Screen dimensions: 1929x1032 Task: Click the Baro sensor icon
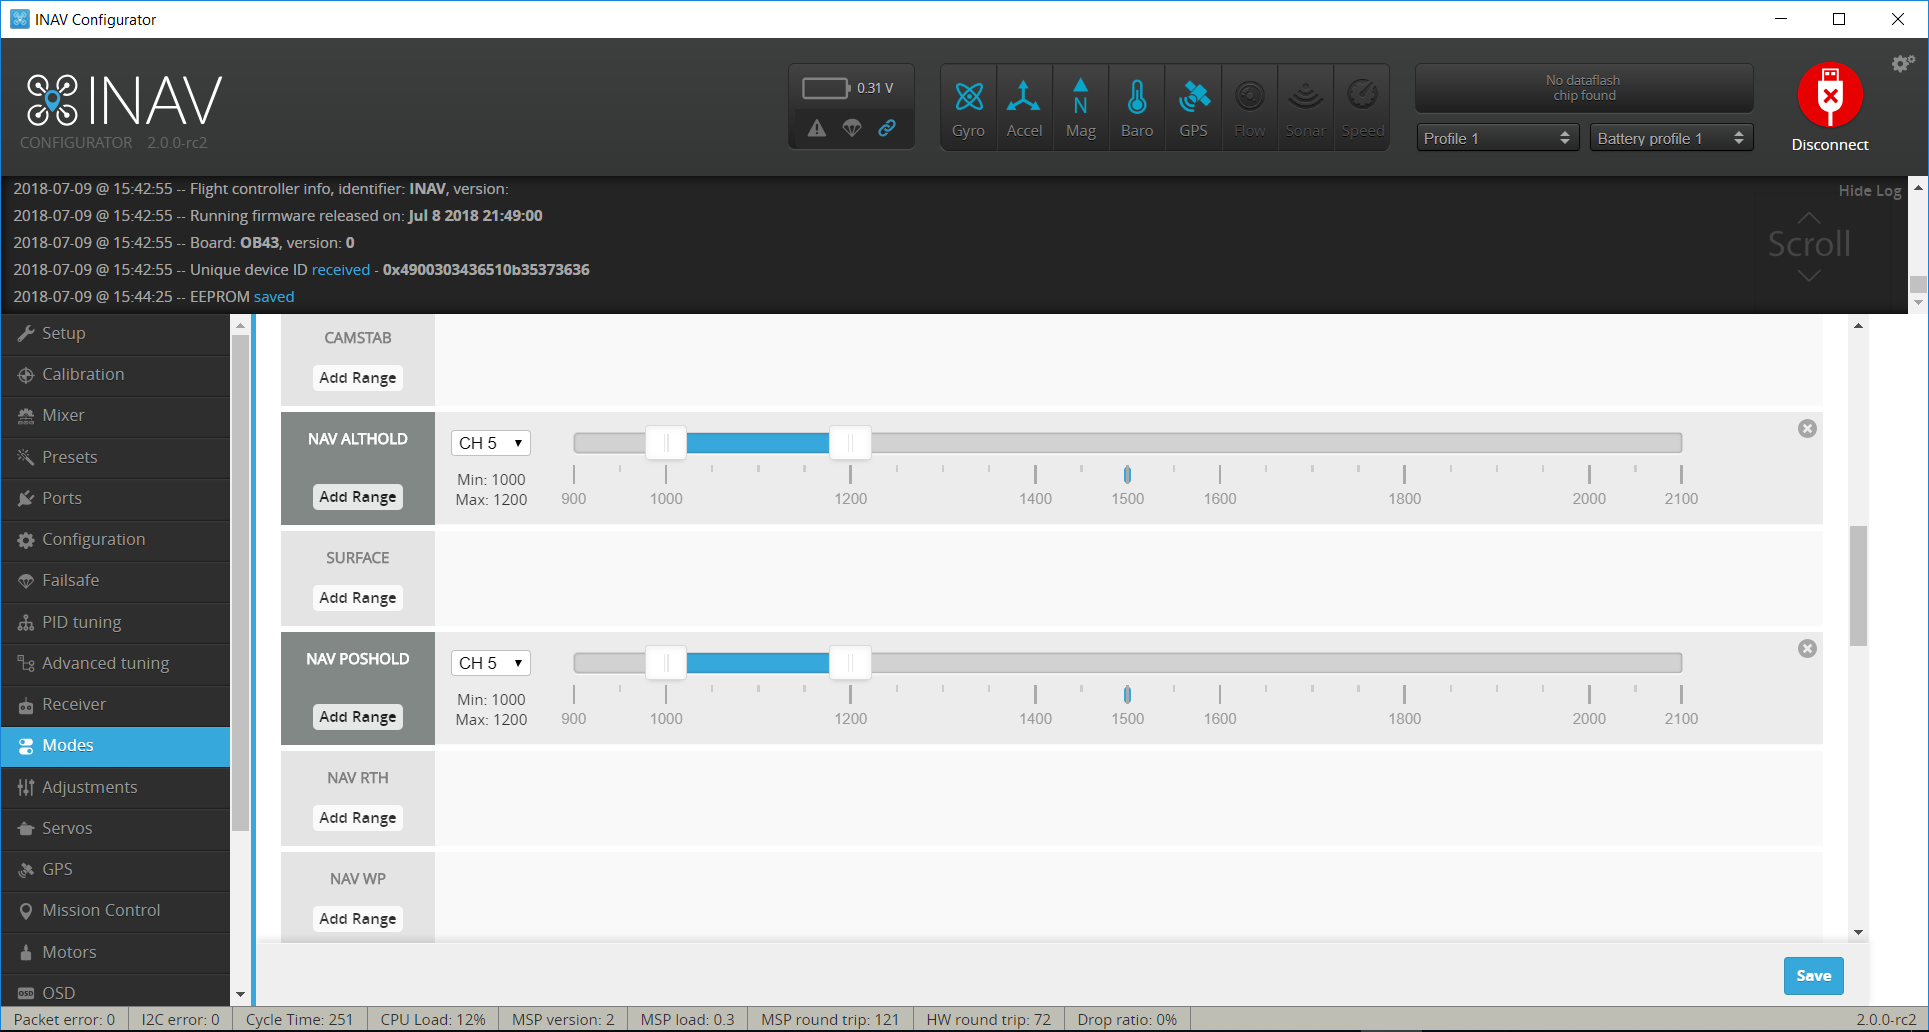click(x=1136, y=105)
